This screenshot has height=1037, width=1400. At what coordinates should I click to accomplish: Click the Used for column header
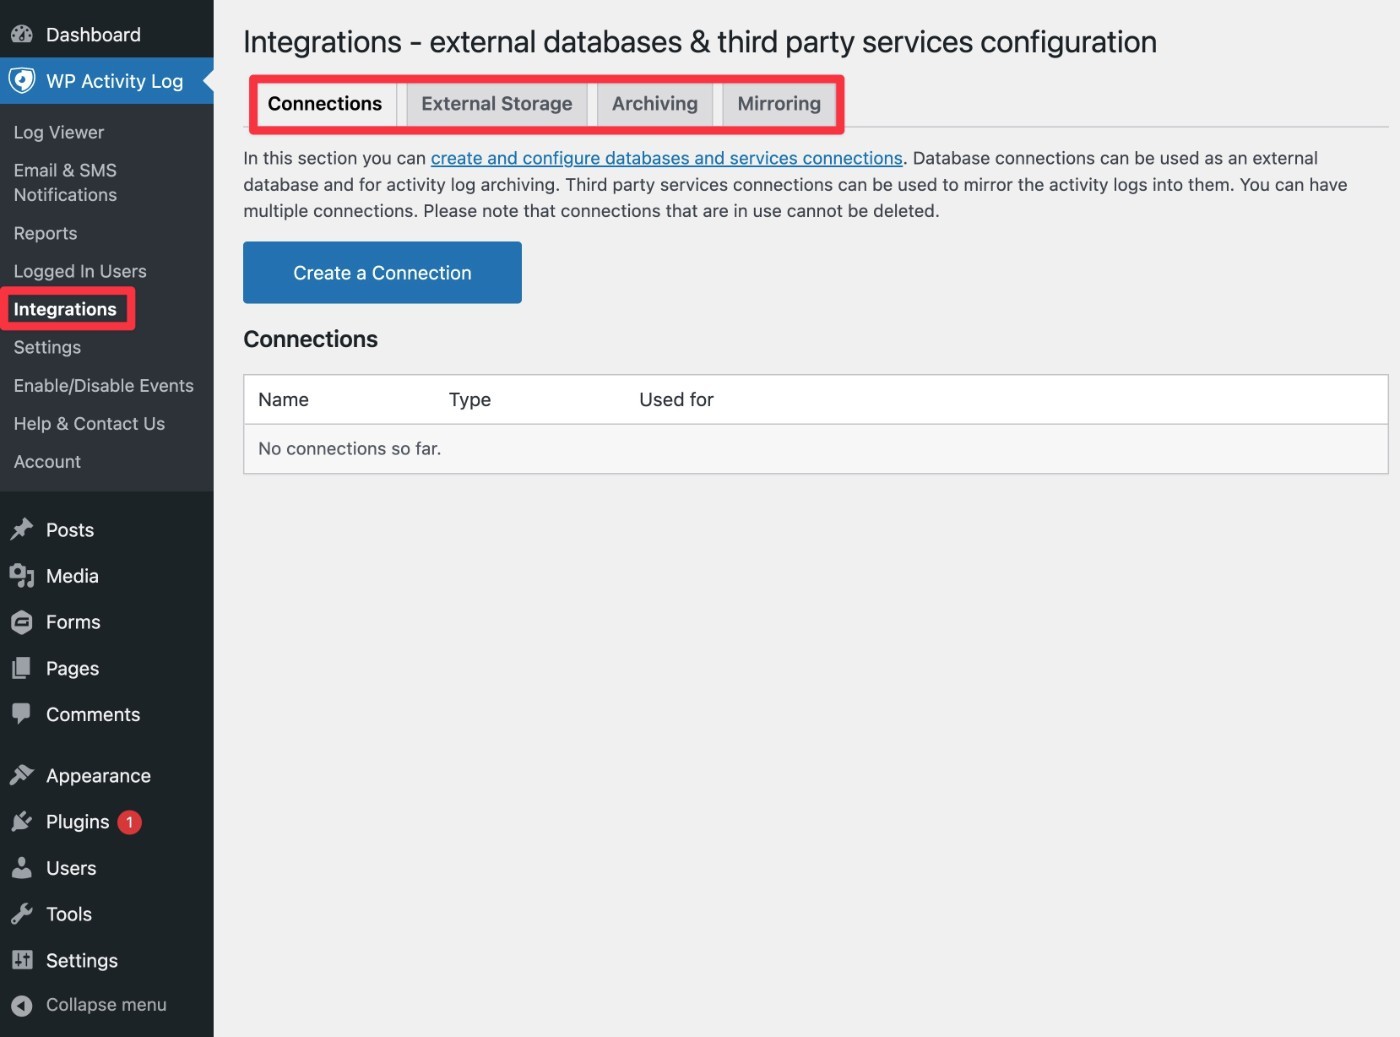click(x=676, y=400)
